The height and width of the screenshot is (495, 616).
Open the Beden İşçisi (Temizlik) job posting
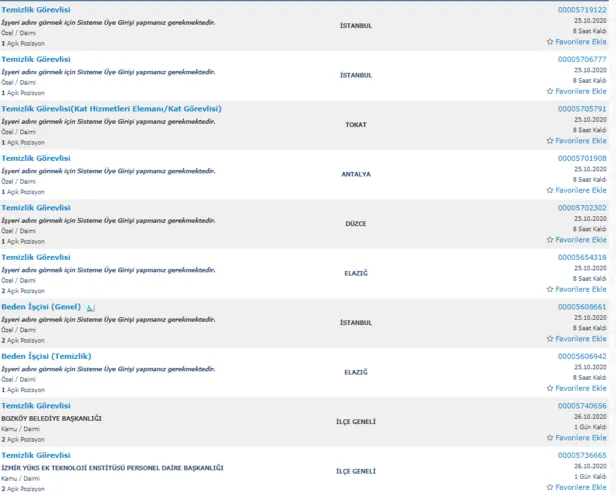[x=46, y=356]
